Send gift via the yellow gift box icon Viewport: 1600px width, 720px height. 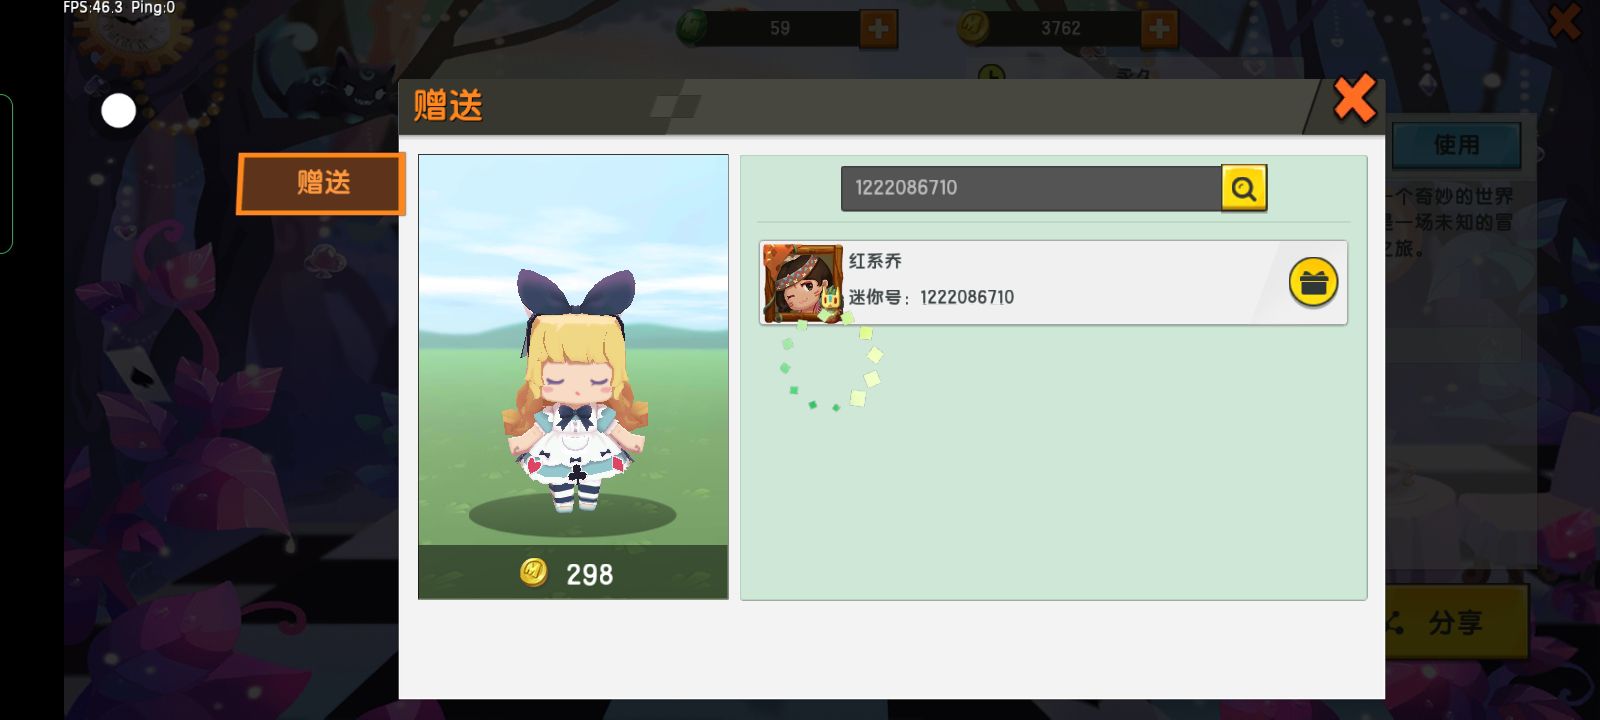point(1313,283)
